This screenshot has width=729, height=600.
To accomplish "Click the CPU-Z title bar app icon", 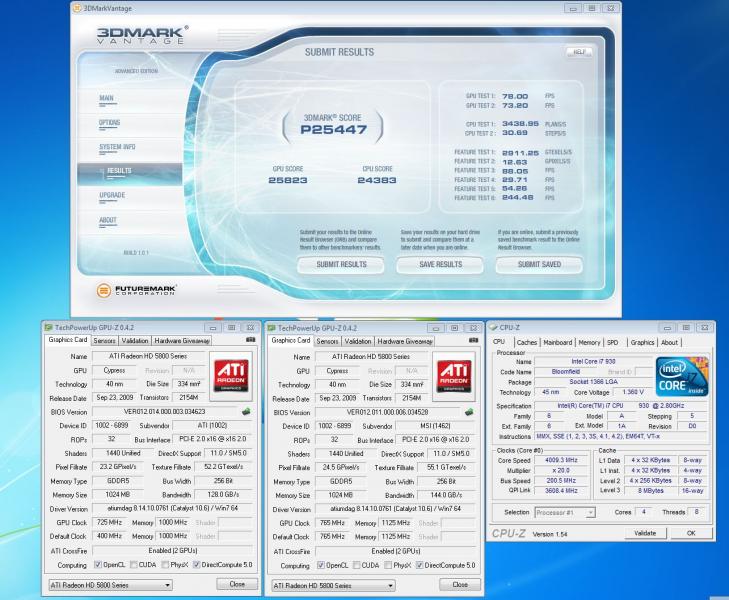I will click(494, 327).
